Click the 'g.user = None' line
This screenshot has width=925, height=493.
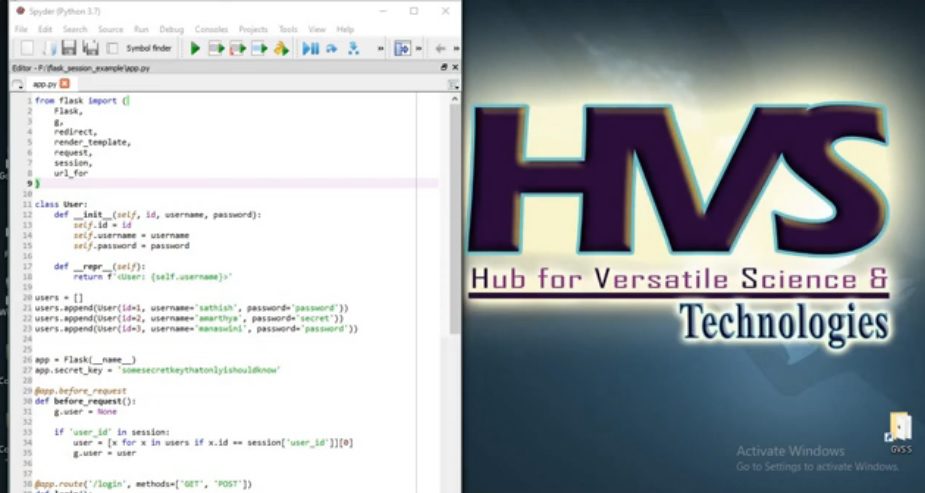(x=86, y=412)
